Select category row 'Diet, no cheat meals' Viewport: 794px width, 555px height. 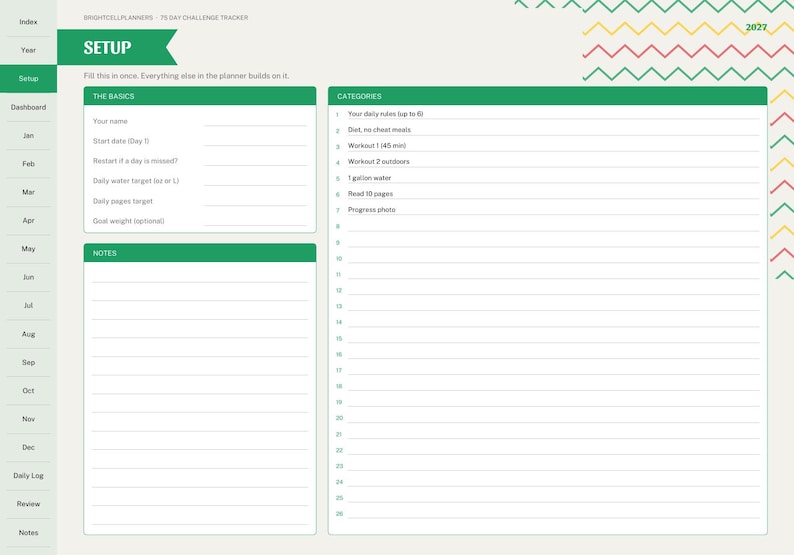tap(547, 130)
